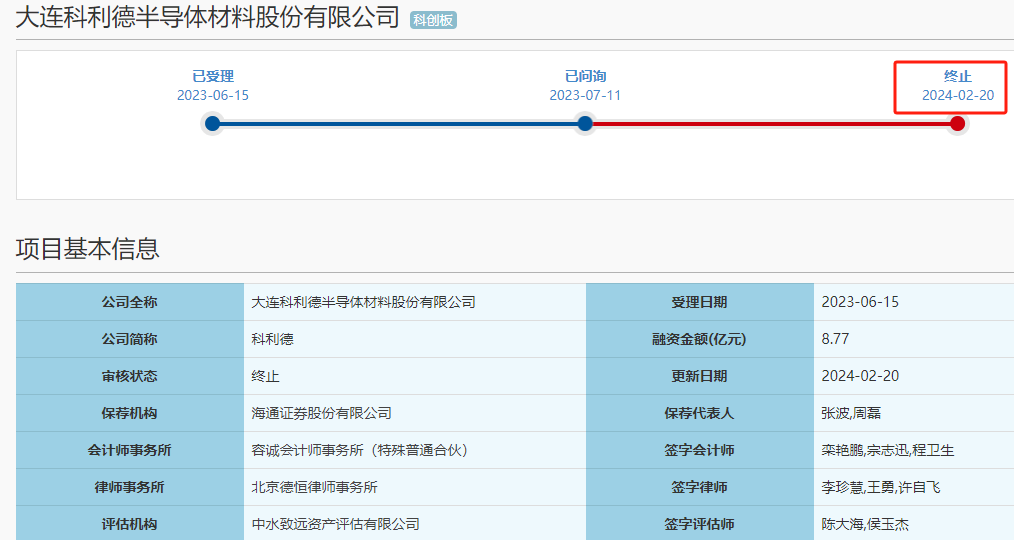Click the 签字评估师 header cell
Image resolution: width=1014 pixels, height=540 pixels.
[699, 524]
